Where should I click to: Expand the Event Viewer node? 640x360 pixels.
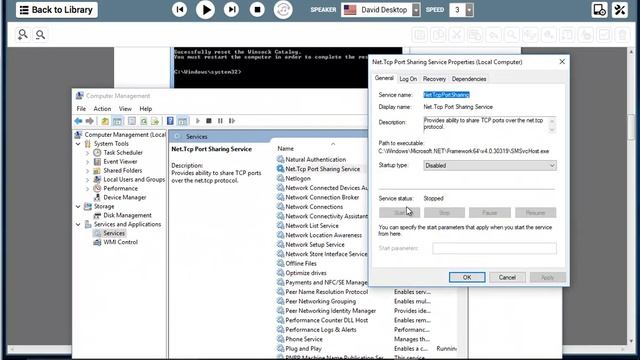87,162
